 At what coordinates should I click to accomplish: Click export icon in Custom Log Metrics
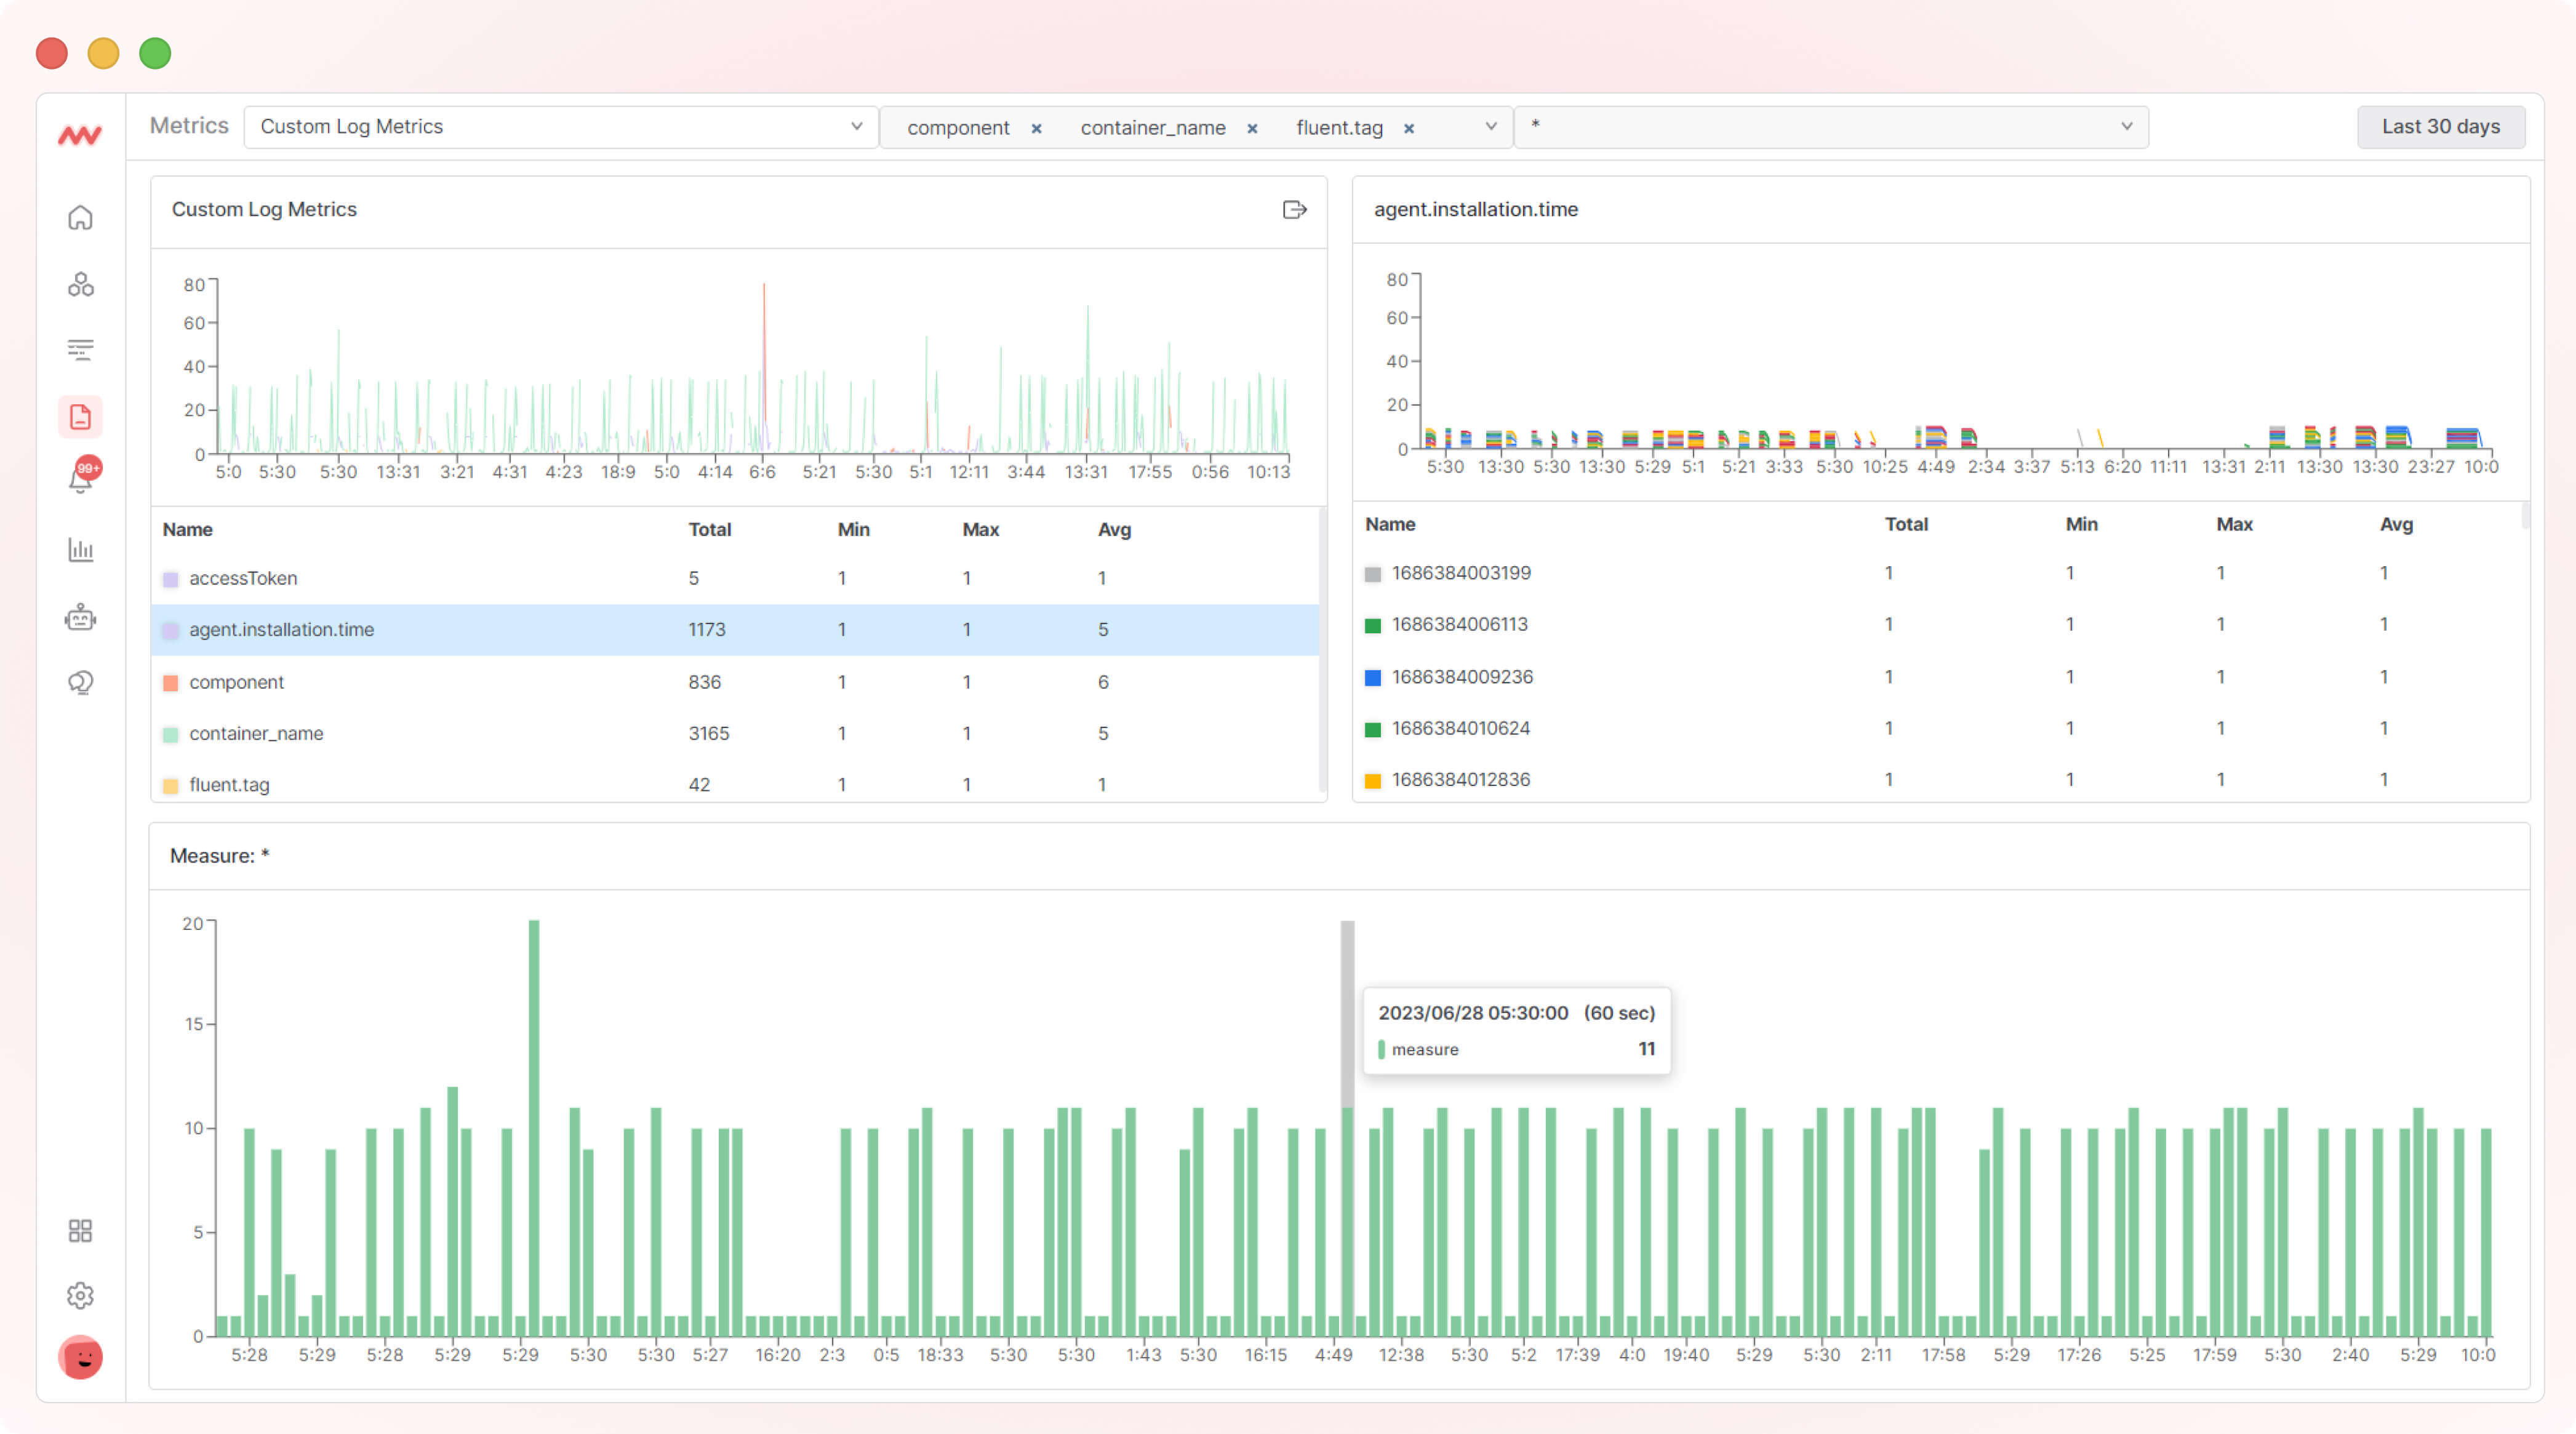coord(1294,209)
